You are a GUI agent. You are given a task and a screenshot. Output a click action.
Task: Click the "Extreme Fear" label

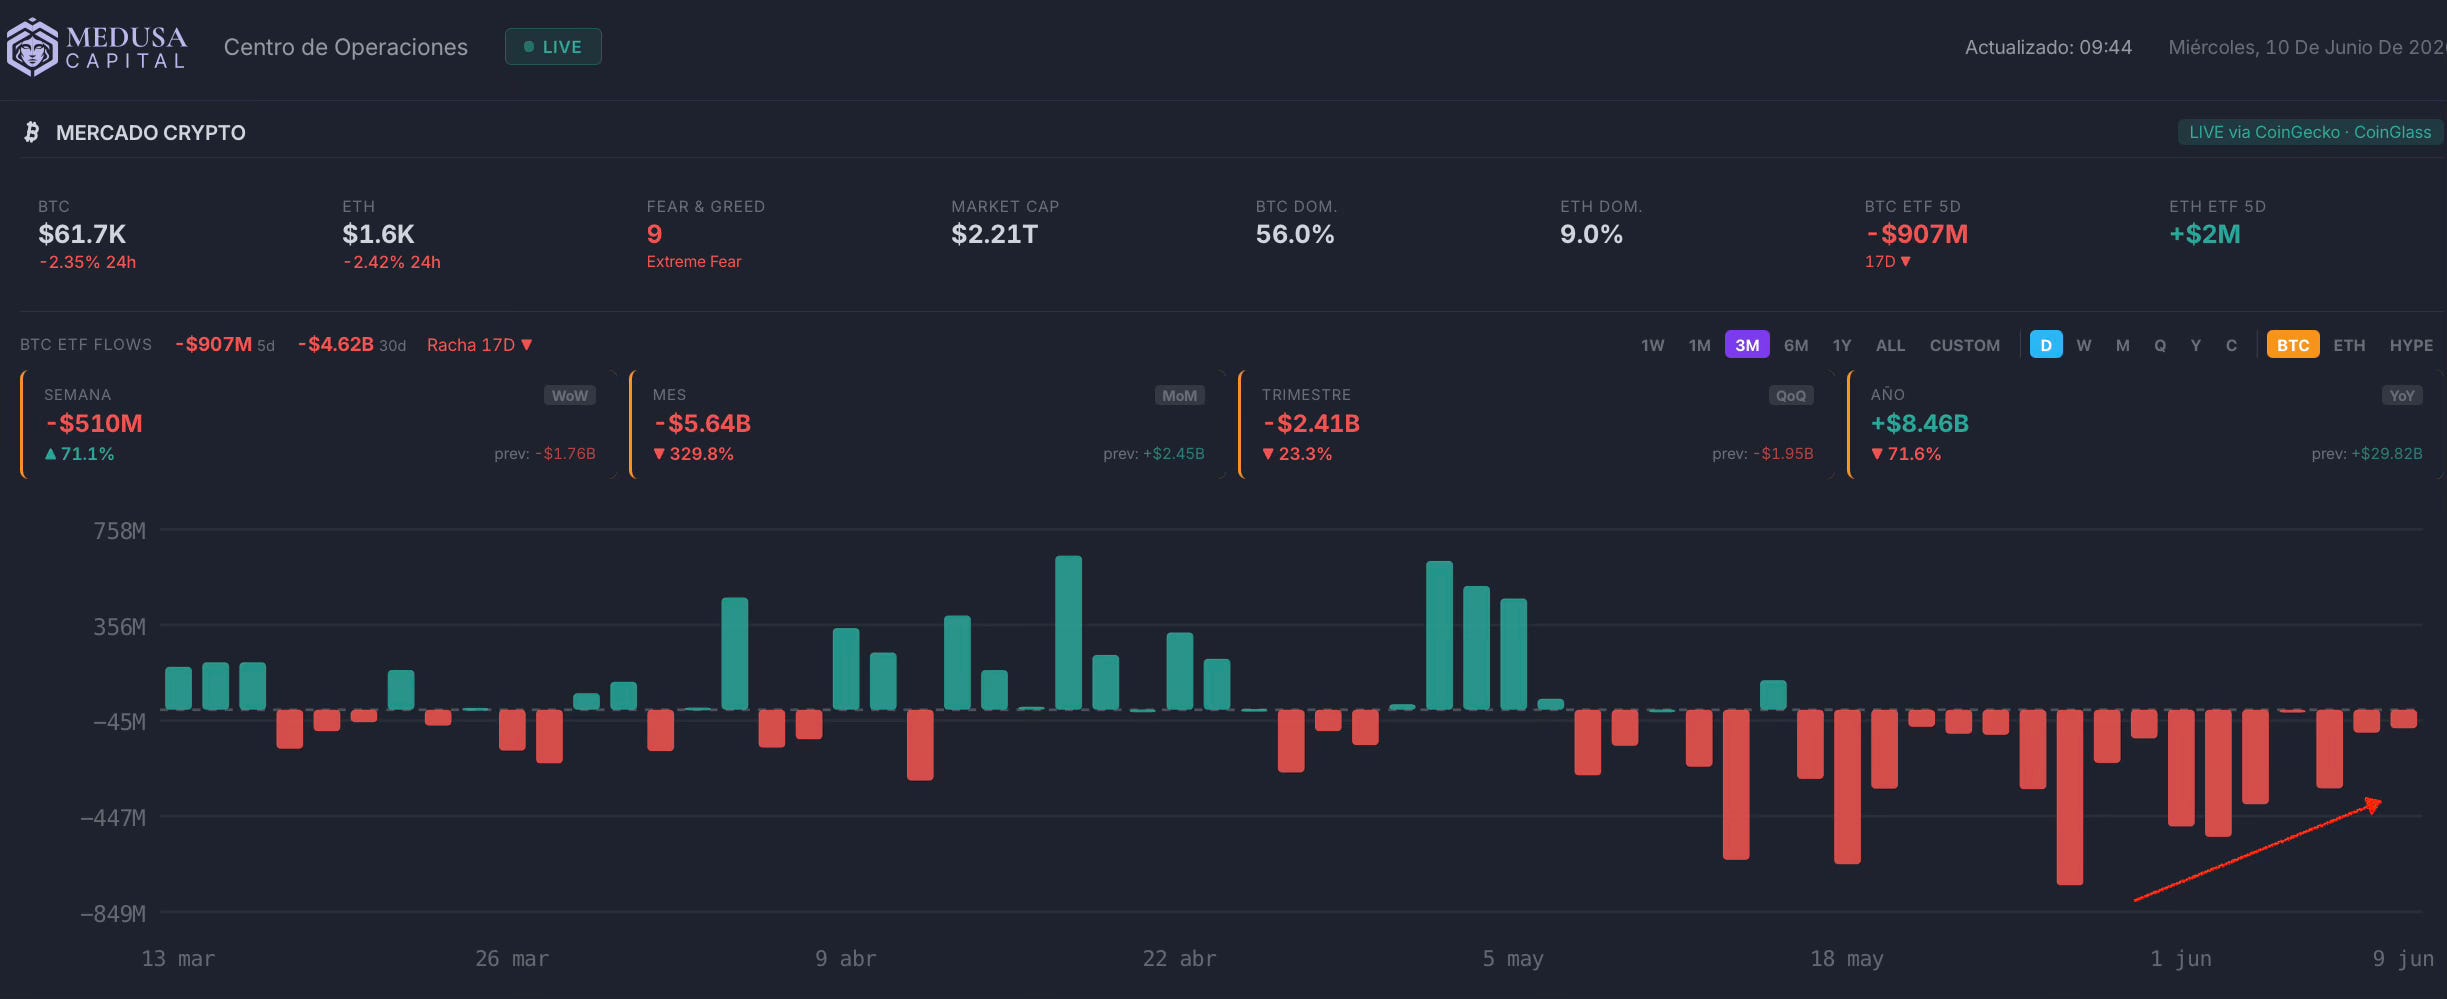(694, 262)
